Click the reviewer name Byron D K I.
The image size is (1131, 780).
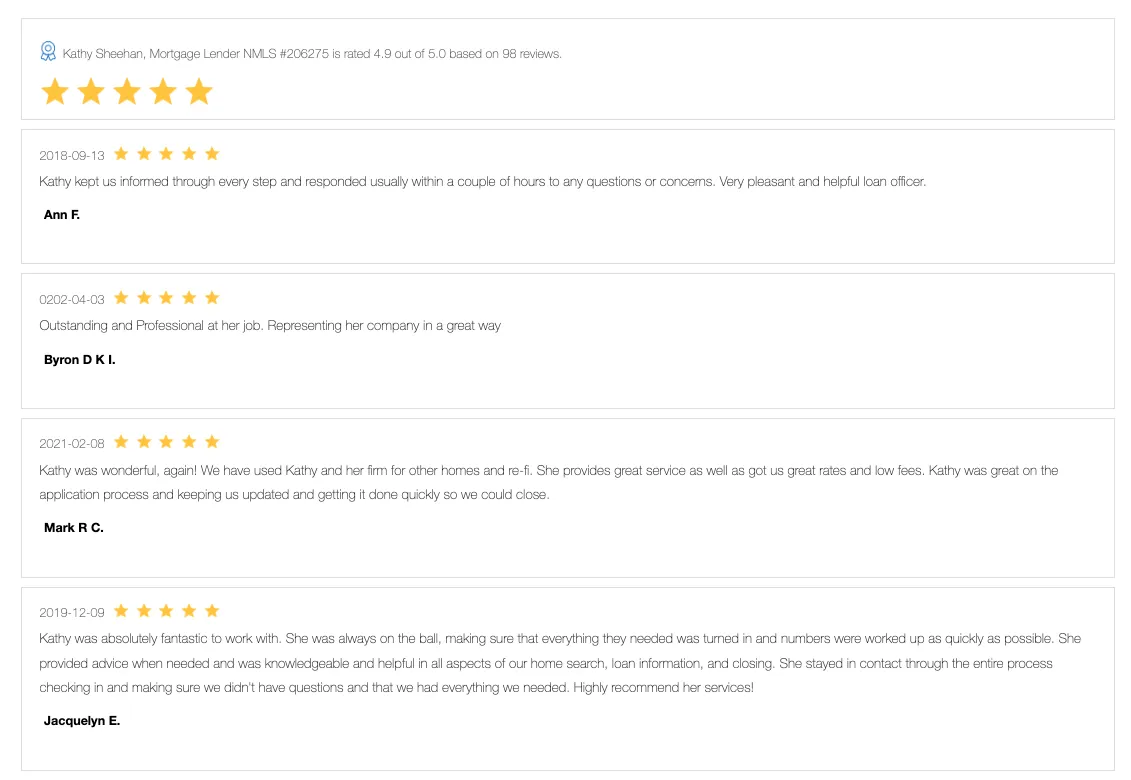click(x=80, y=359)
